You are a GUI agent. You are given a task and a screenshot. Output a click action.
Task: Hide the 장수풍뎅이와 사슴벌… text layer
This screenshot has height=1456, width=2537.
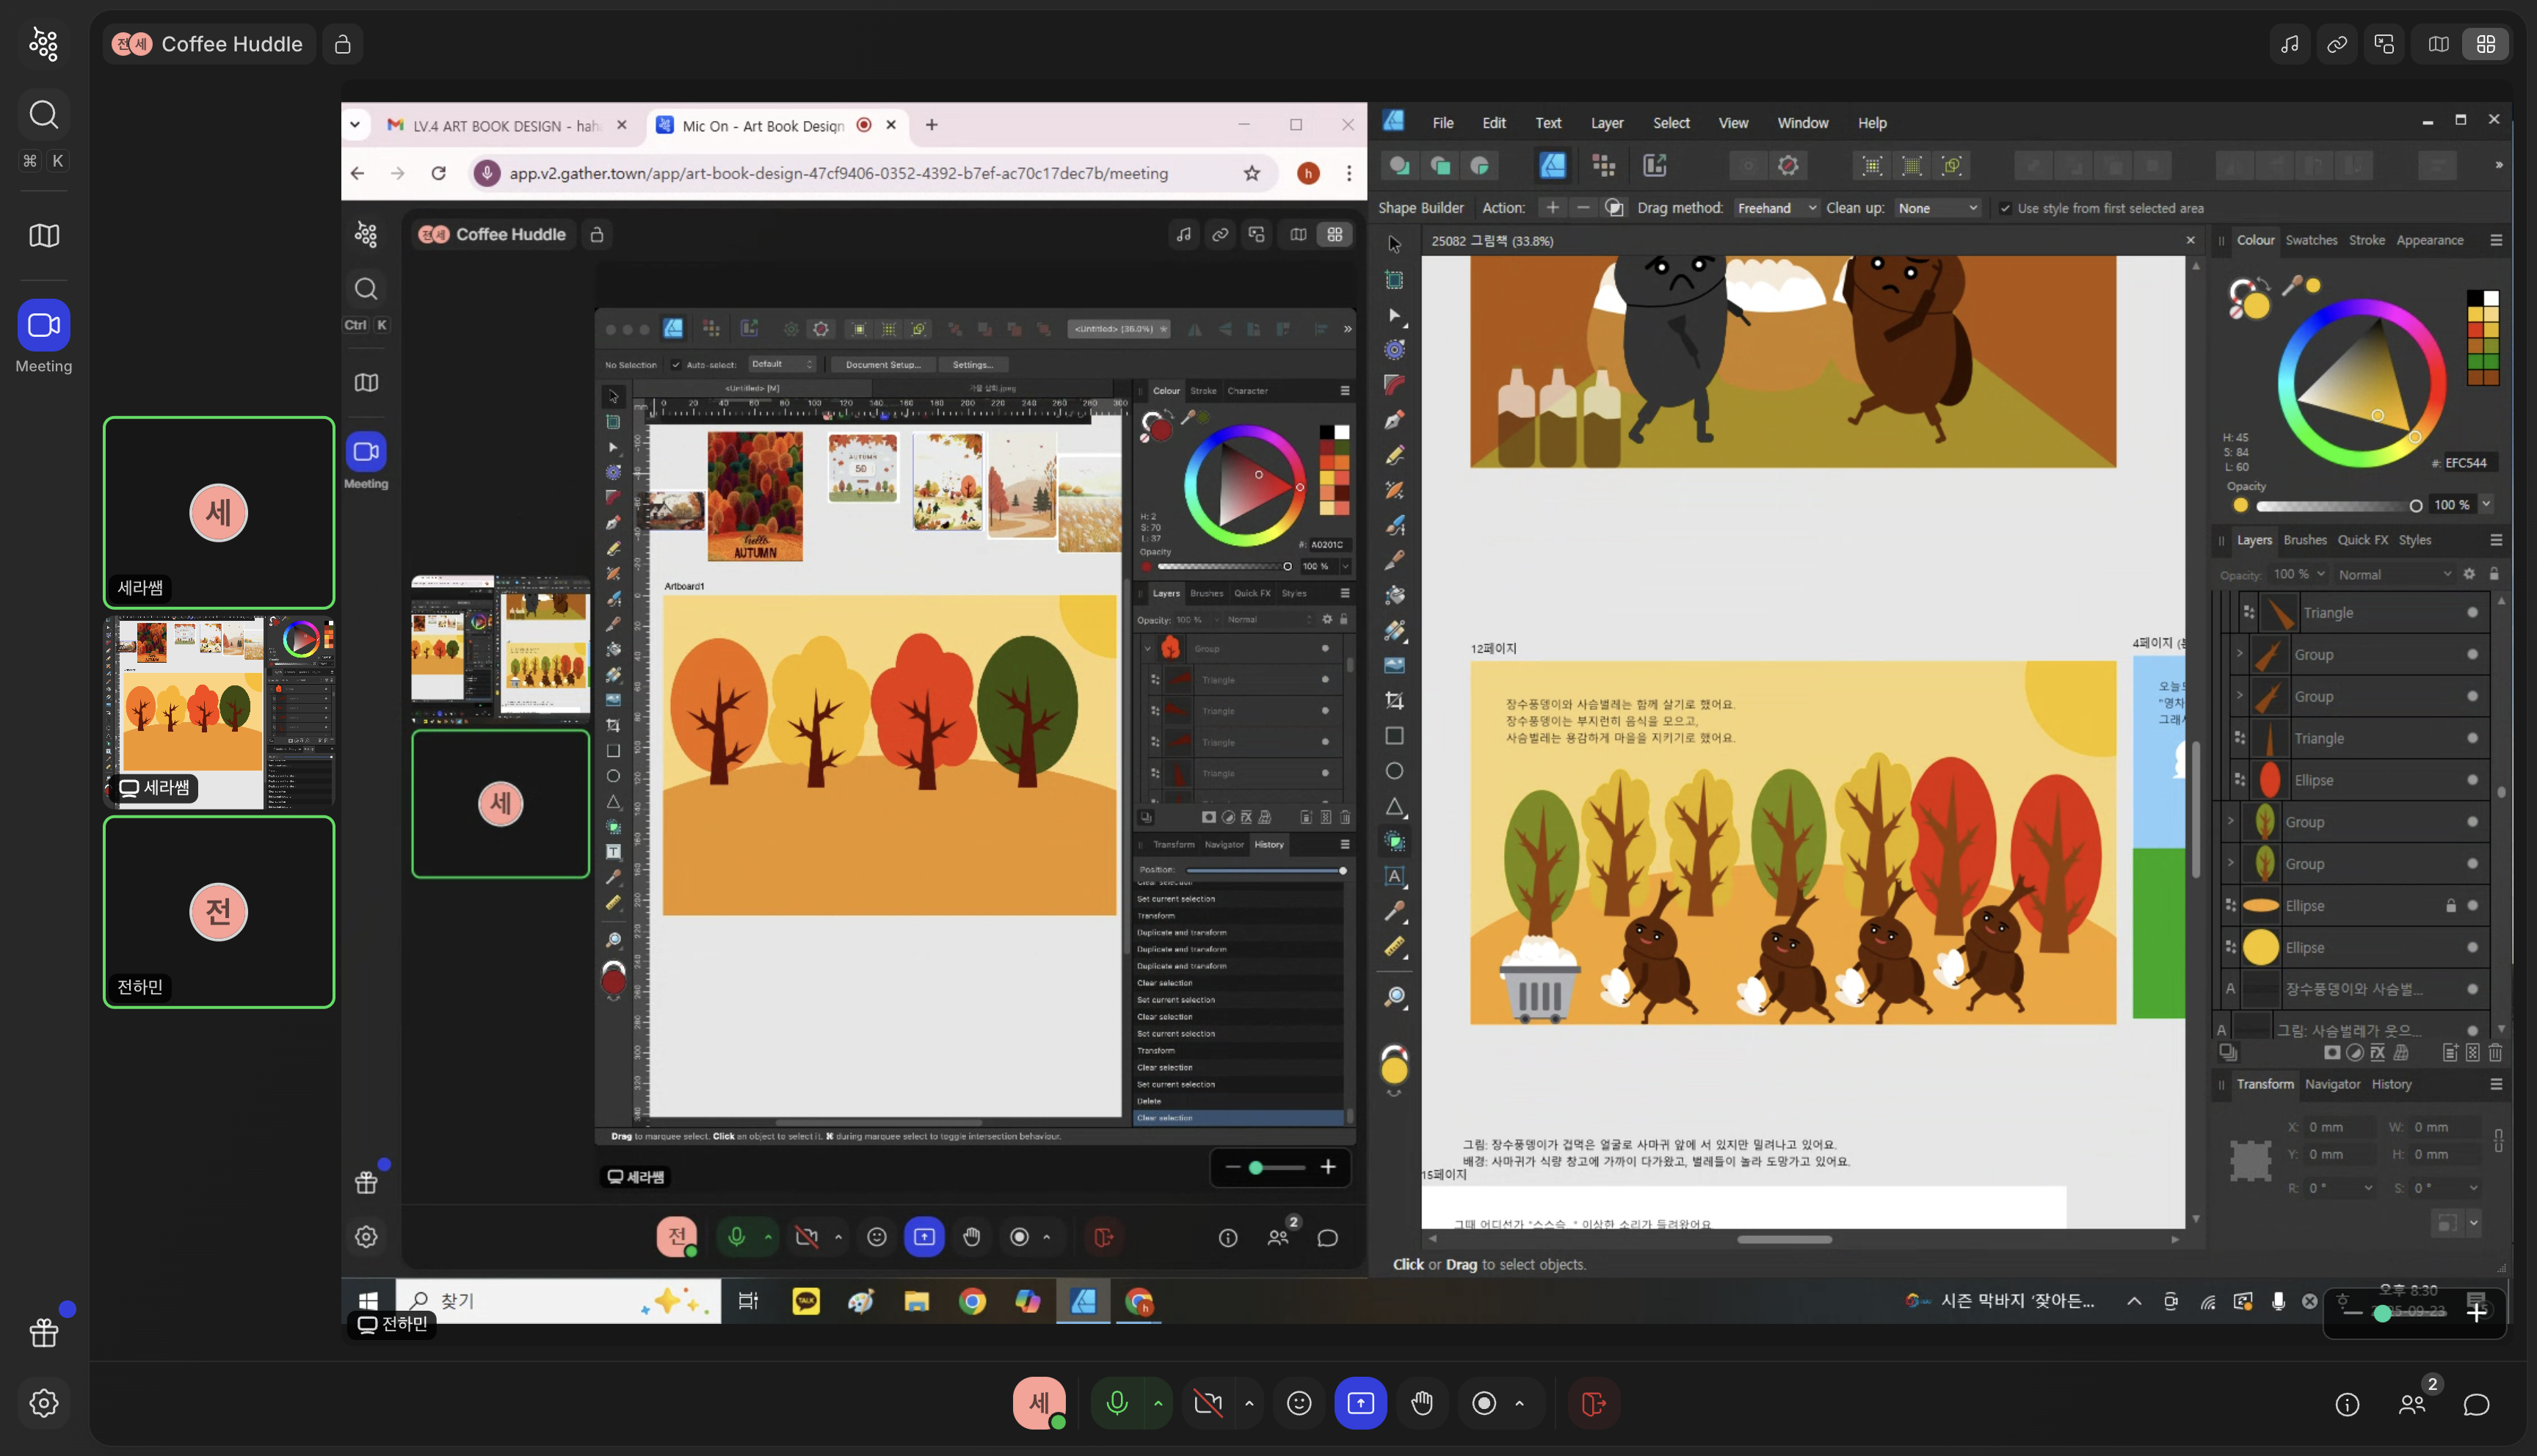2472,989
